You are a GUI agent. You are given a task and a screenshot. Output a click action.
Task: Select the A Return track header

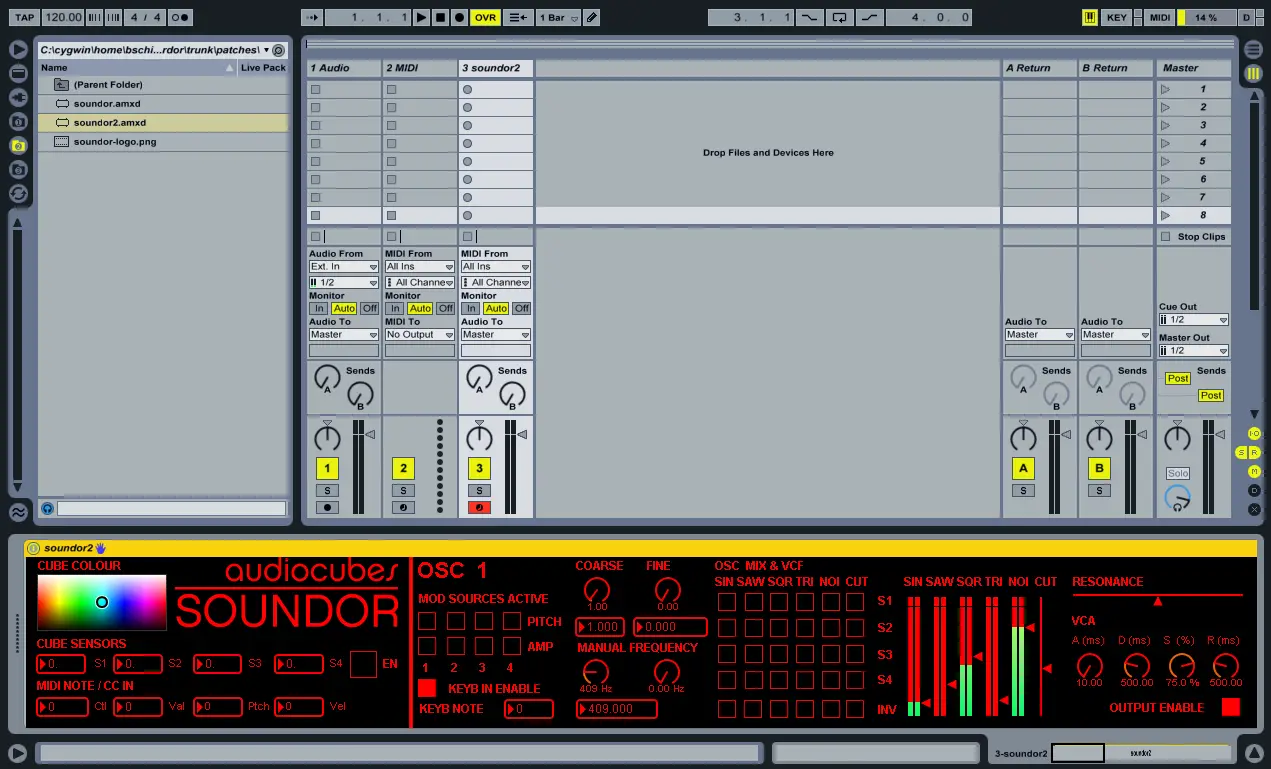pos(1040,68)
